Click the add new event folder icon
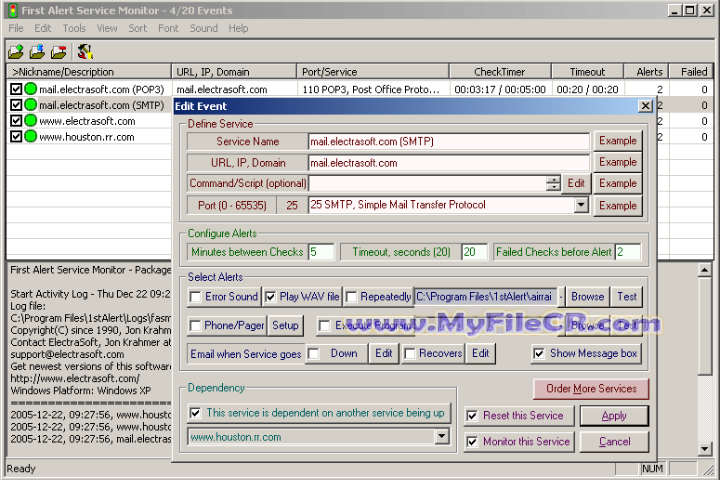Screen dimensions: 720x480 click(16, 52)
